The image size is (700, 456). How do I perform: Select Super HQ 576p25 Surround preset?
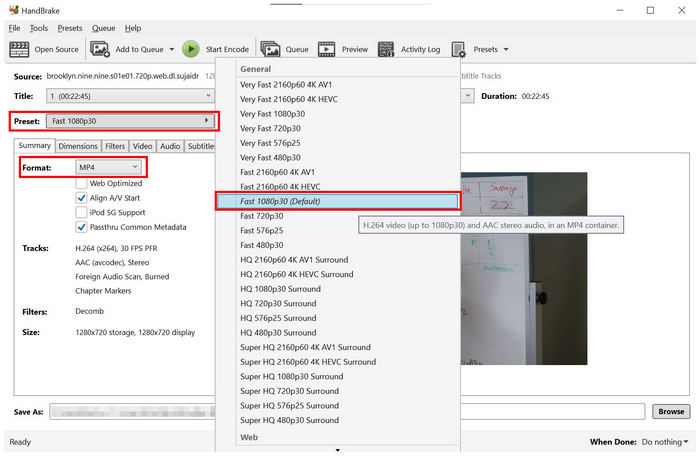[338, 406]
